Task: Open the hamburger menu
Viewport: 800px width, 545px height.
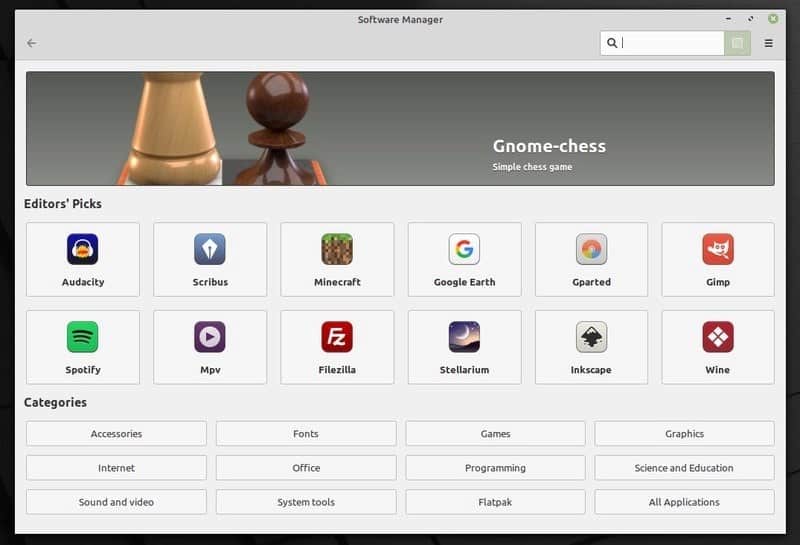Action: coord(768,43)
